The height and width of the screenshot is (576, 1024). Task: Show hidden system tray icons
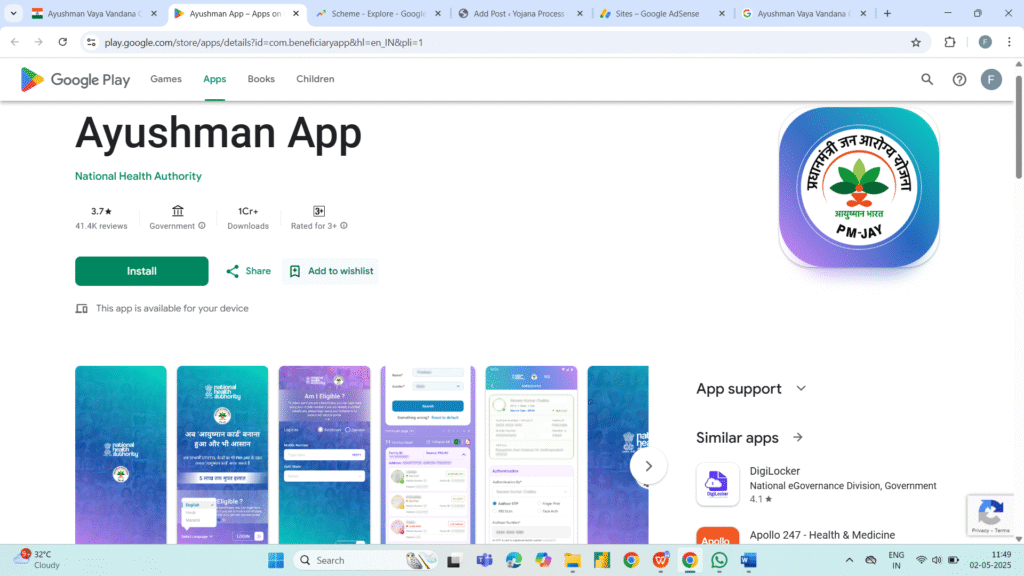click(x=849, y=560)
